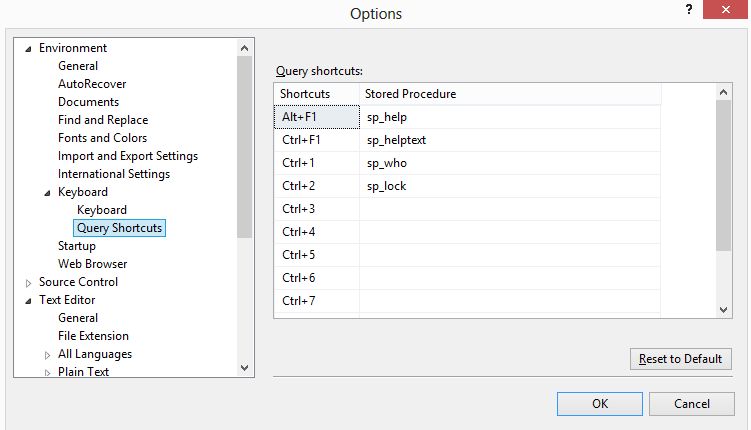Select the Ctrl+1 shortcut cell
This screenshot has height=430, width=751.
click(x=317, y=163)
